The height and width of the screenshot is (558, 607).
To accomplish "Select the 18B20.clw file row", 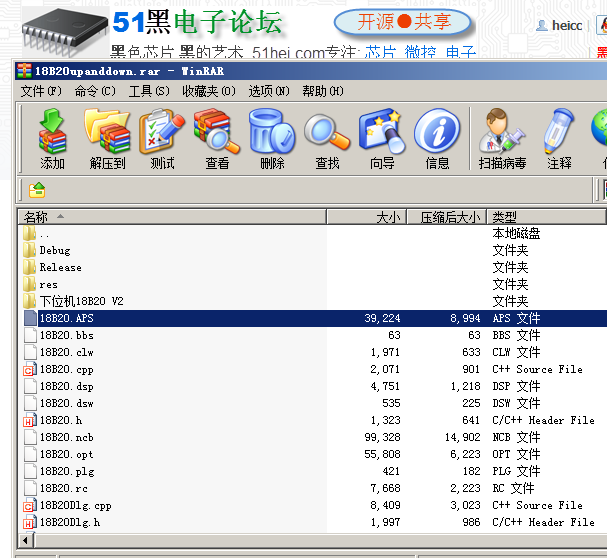I will [x=312, y=352].
